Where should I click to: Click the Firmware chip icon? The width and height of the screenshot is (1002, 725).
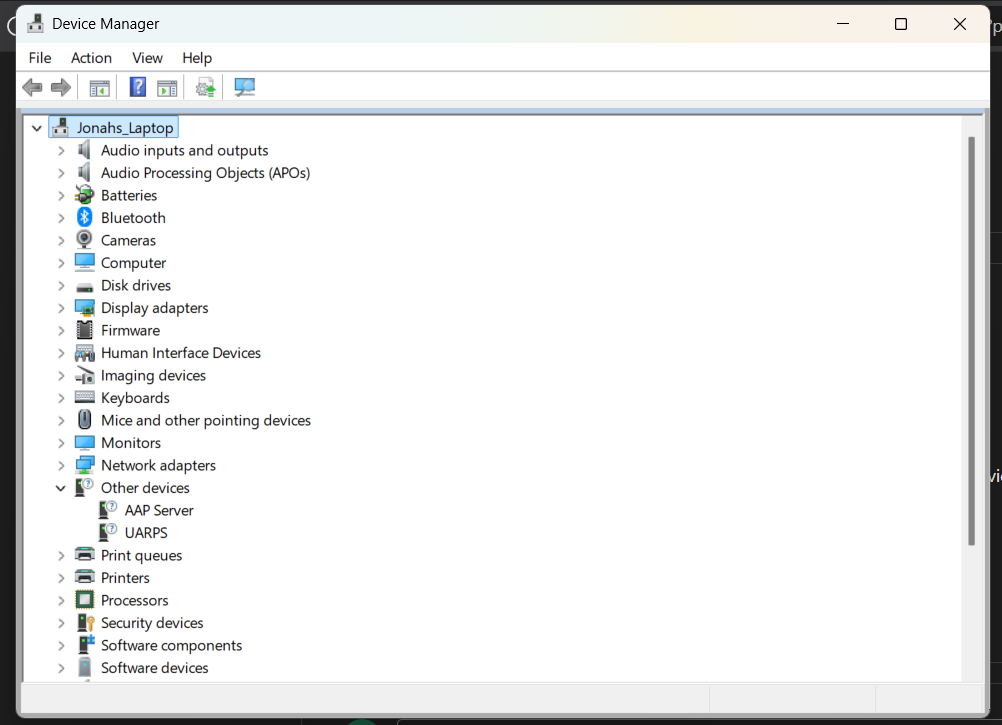pos(84,330)
